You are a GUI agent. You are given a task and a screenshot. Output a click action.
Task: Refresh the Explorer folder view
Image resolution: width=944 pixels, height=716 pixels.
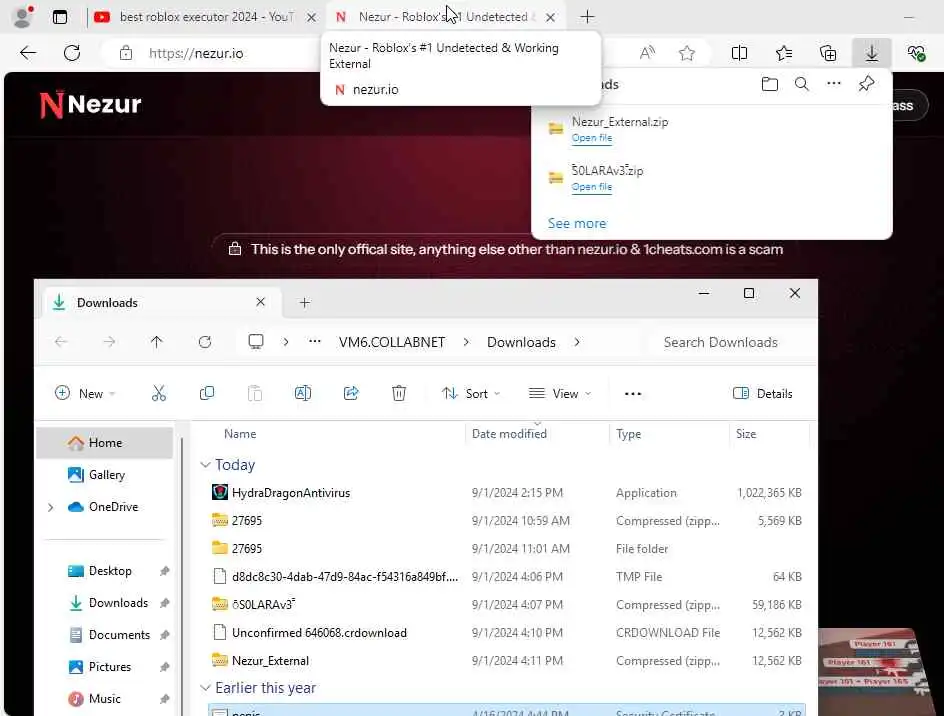tap(205, 342)
